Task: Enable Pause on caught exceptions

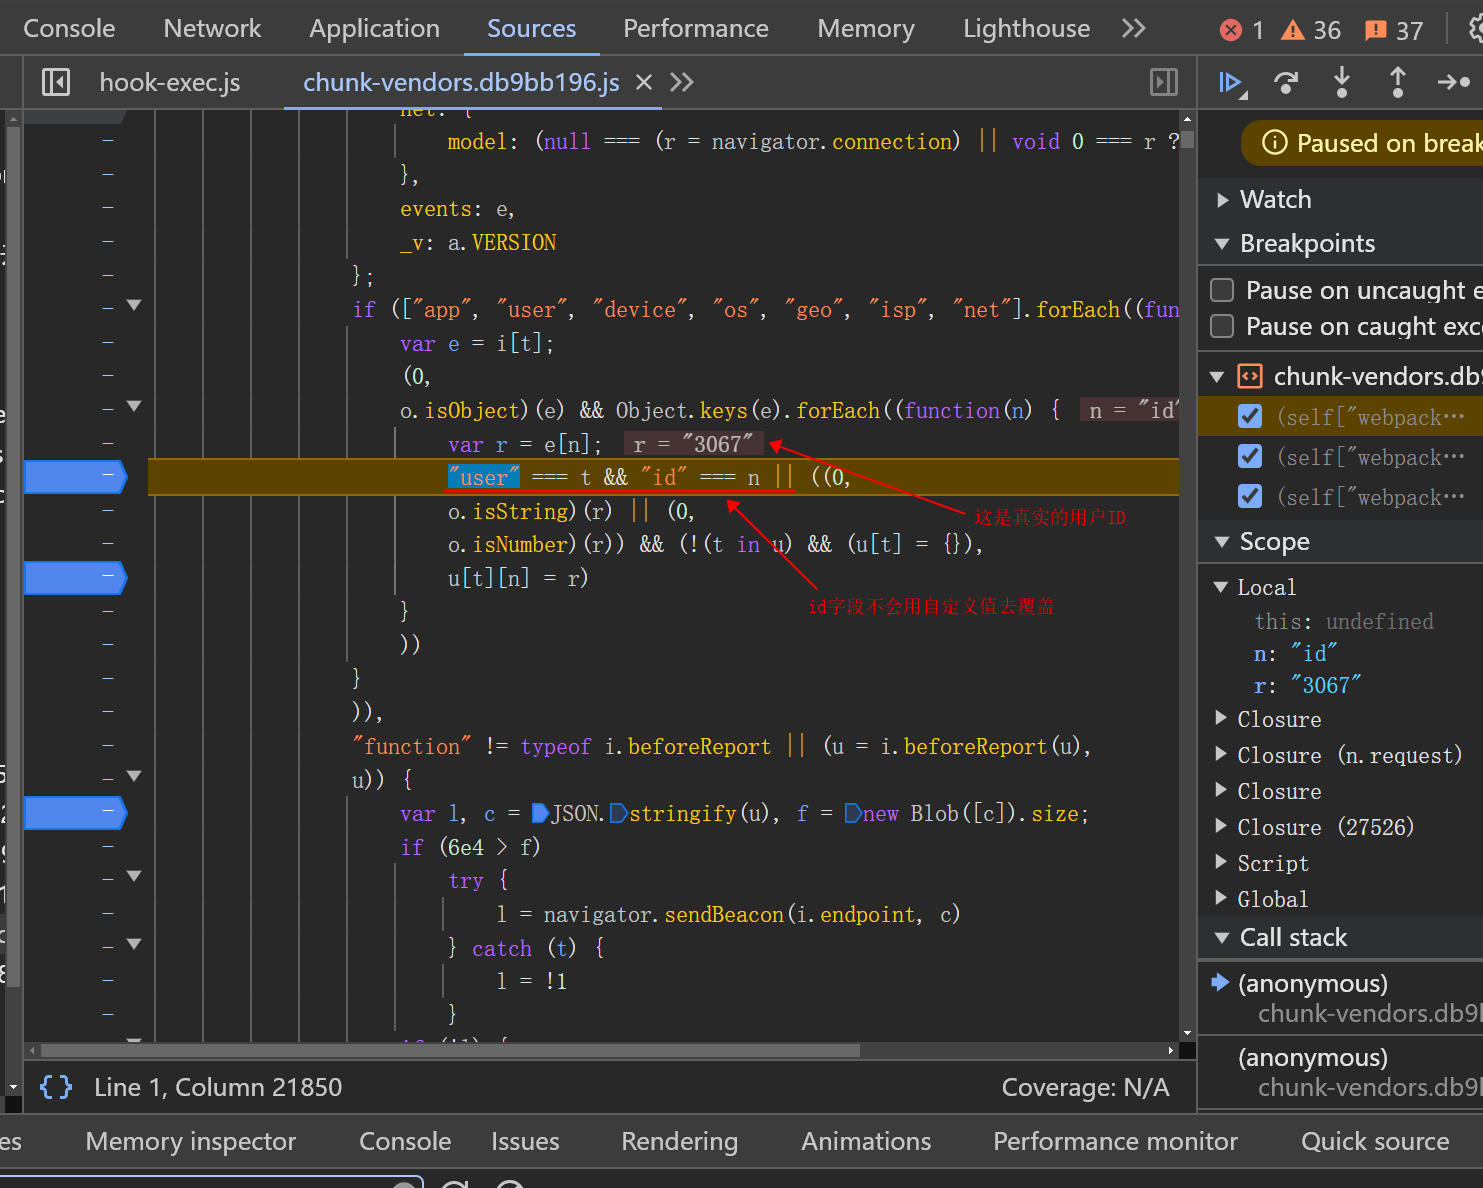Action: pyautogui.click(x=1222, y=326)
